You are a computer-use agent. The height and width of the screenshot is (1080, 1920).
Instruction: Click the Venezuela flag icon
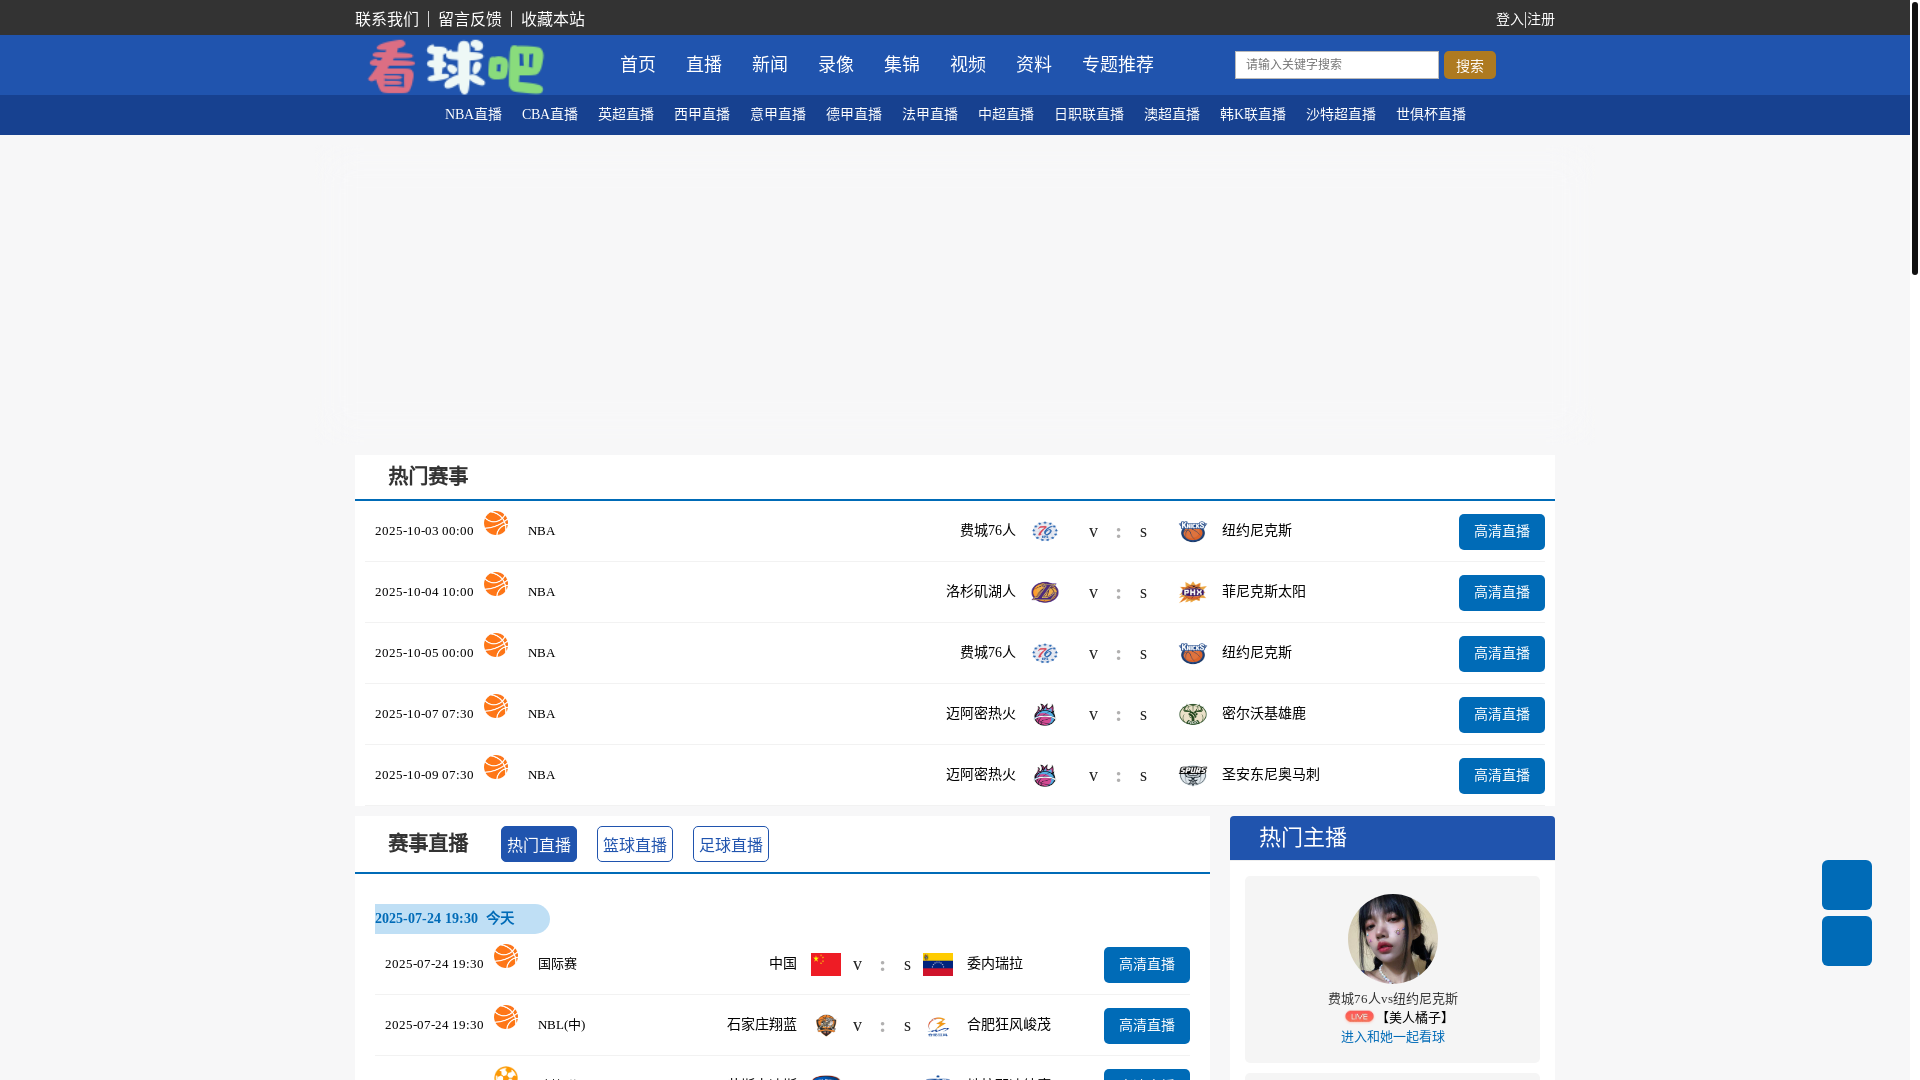tap(938, 964)
